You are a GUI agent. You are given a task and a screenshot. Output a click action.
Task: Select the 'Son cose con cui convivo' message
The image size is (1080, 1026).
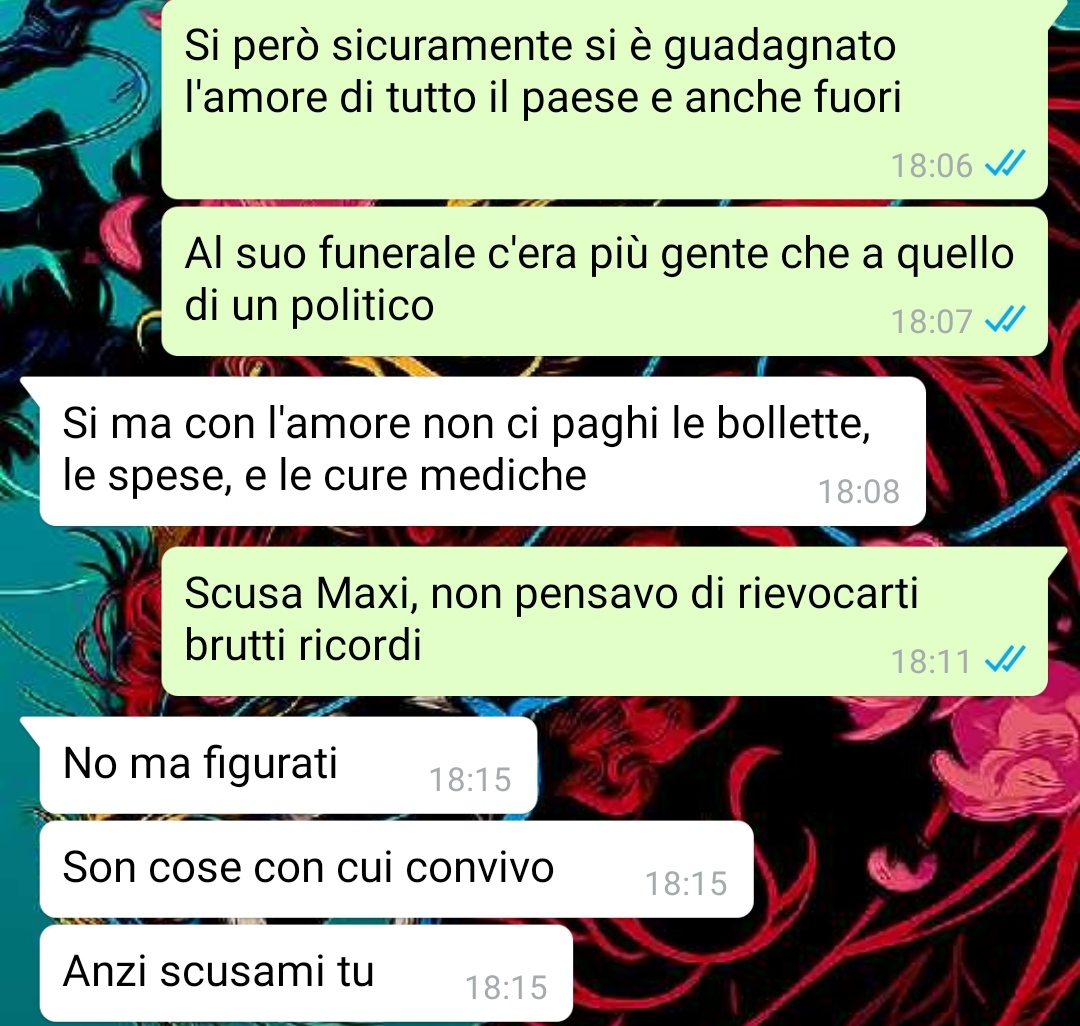click(396, 869)
